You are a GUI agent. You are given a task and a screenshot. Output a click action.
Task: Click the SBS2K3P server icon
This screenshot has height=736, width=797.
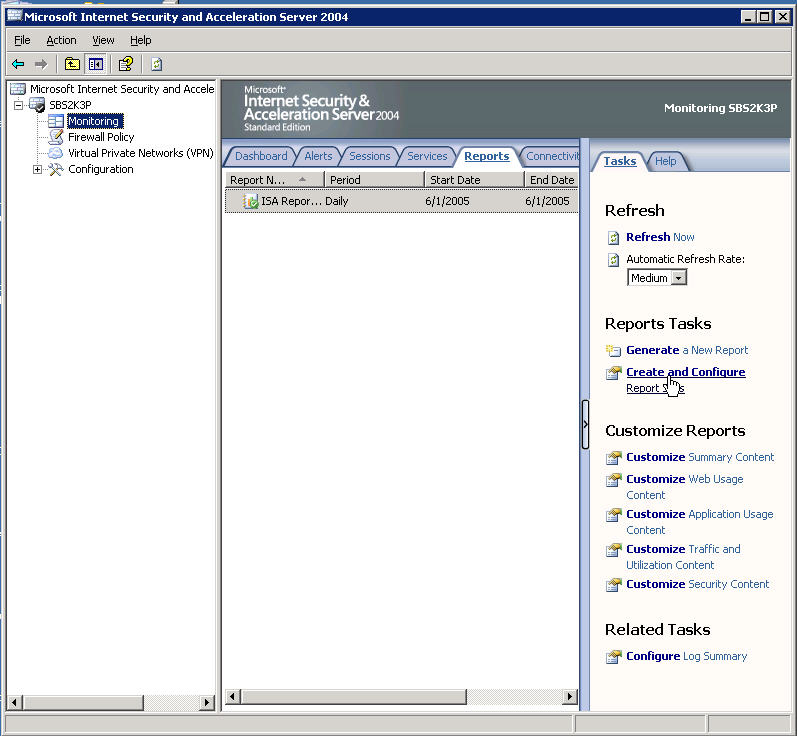point(37,105)
